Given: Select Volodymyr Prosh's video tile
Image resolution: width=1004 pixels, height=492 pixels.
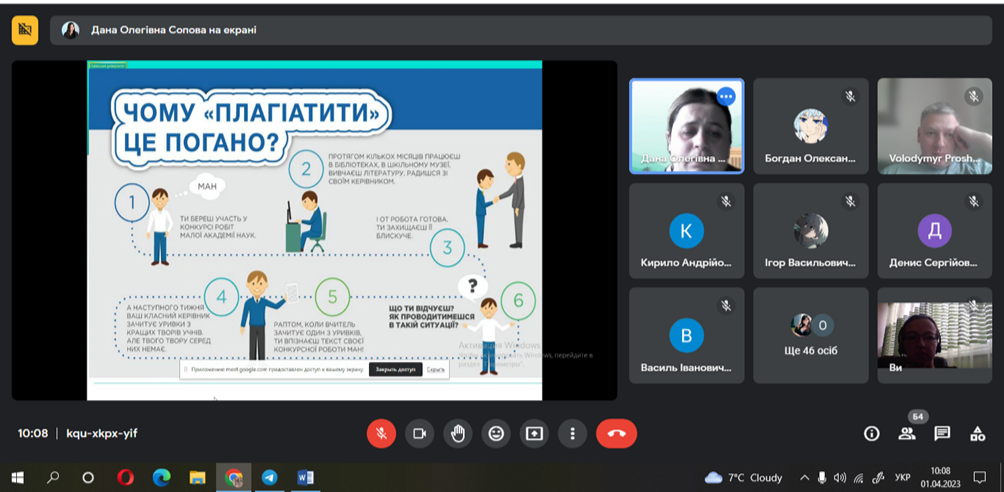Looking at the screenshot, I should (934, 126).
